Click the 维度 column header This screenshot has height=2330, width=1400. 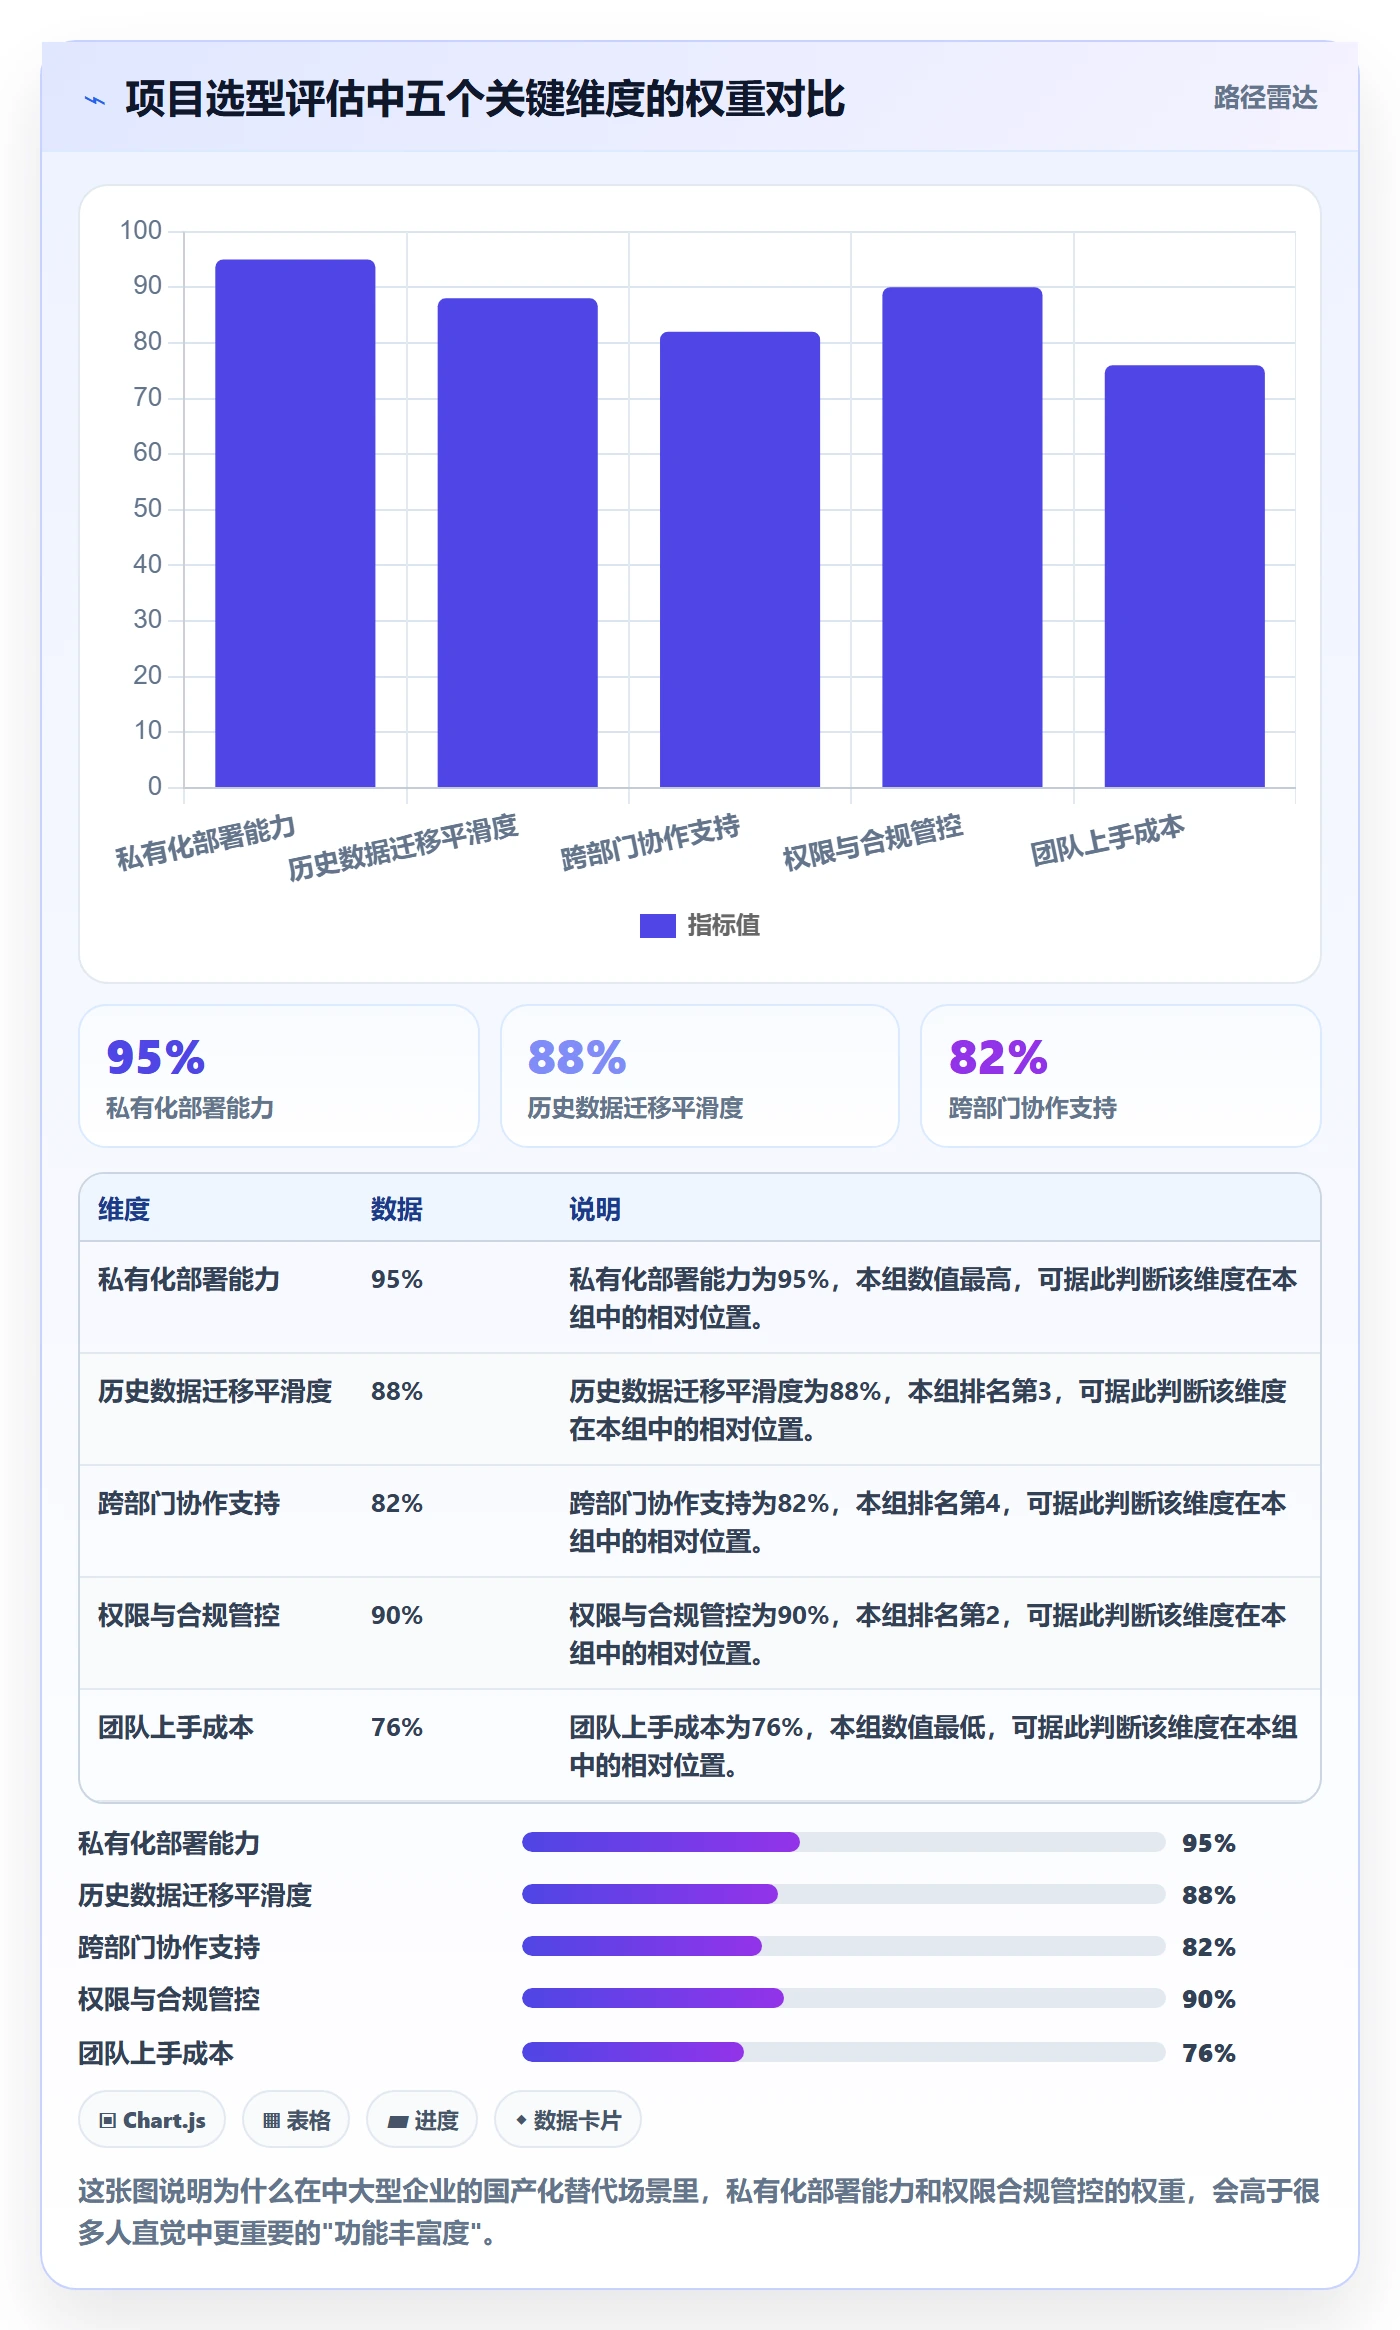tap(124, 1209)
